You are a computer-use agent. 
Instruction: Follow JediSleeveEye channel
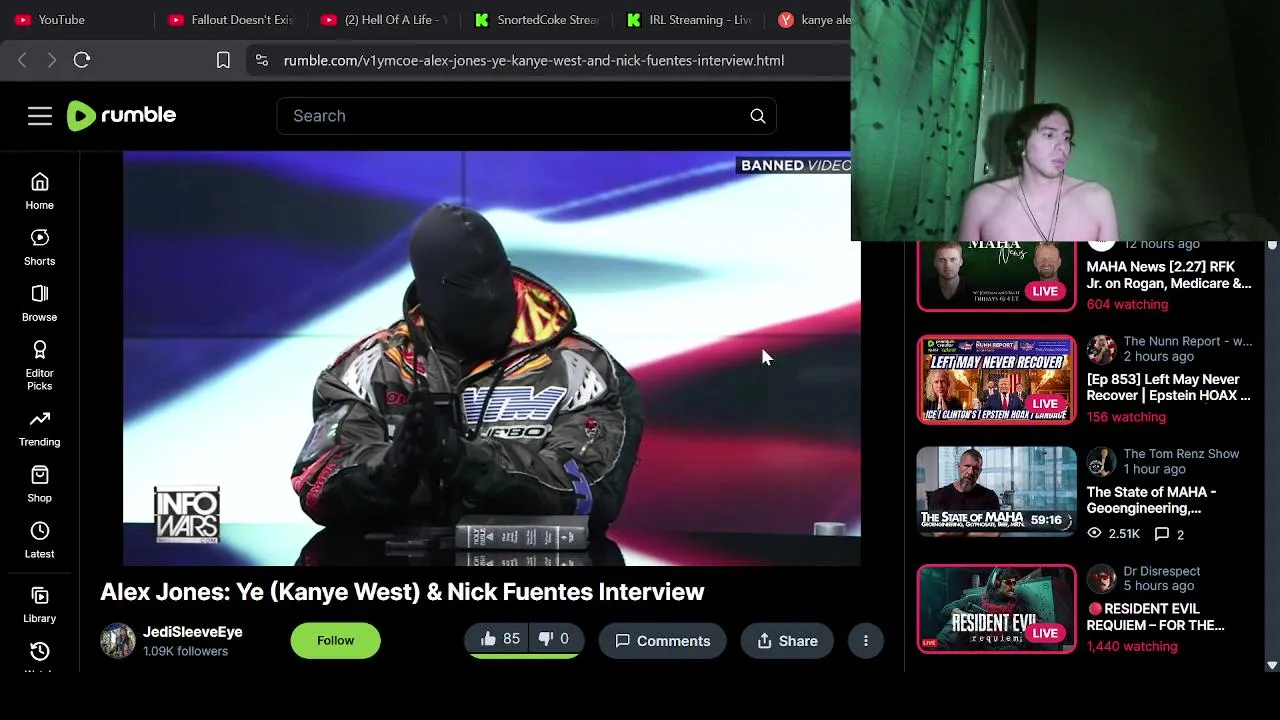(336, 640)
